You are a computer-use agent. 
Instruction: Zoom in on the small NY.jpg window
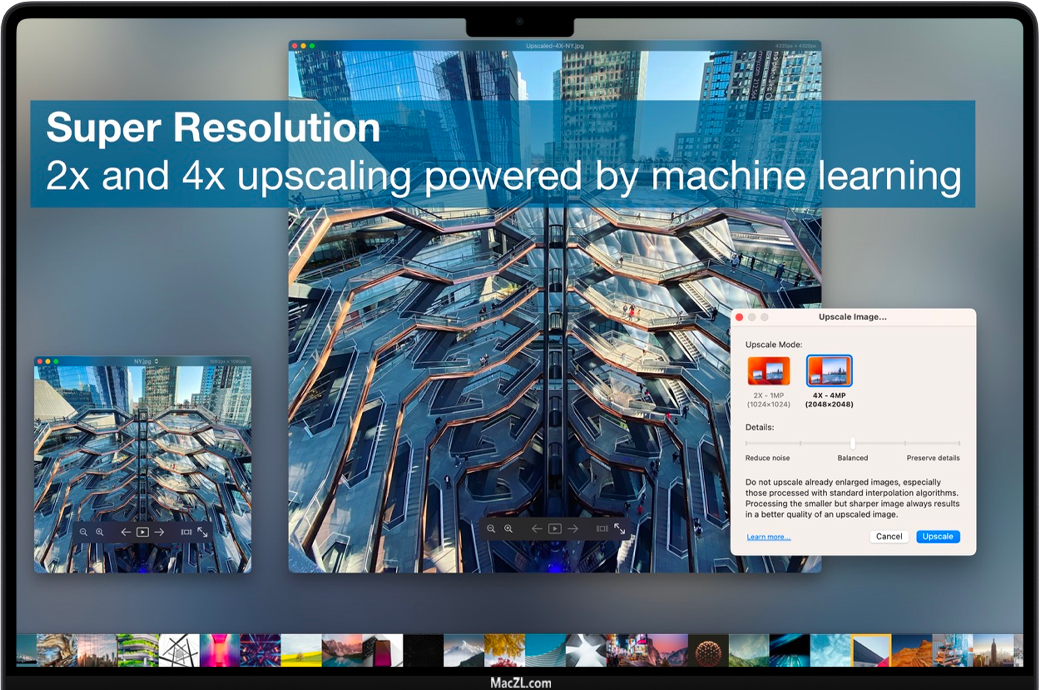pyautogui.click(x=99, y=533)
